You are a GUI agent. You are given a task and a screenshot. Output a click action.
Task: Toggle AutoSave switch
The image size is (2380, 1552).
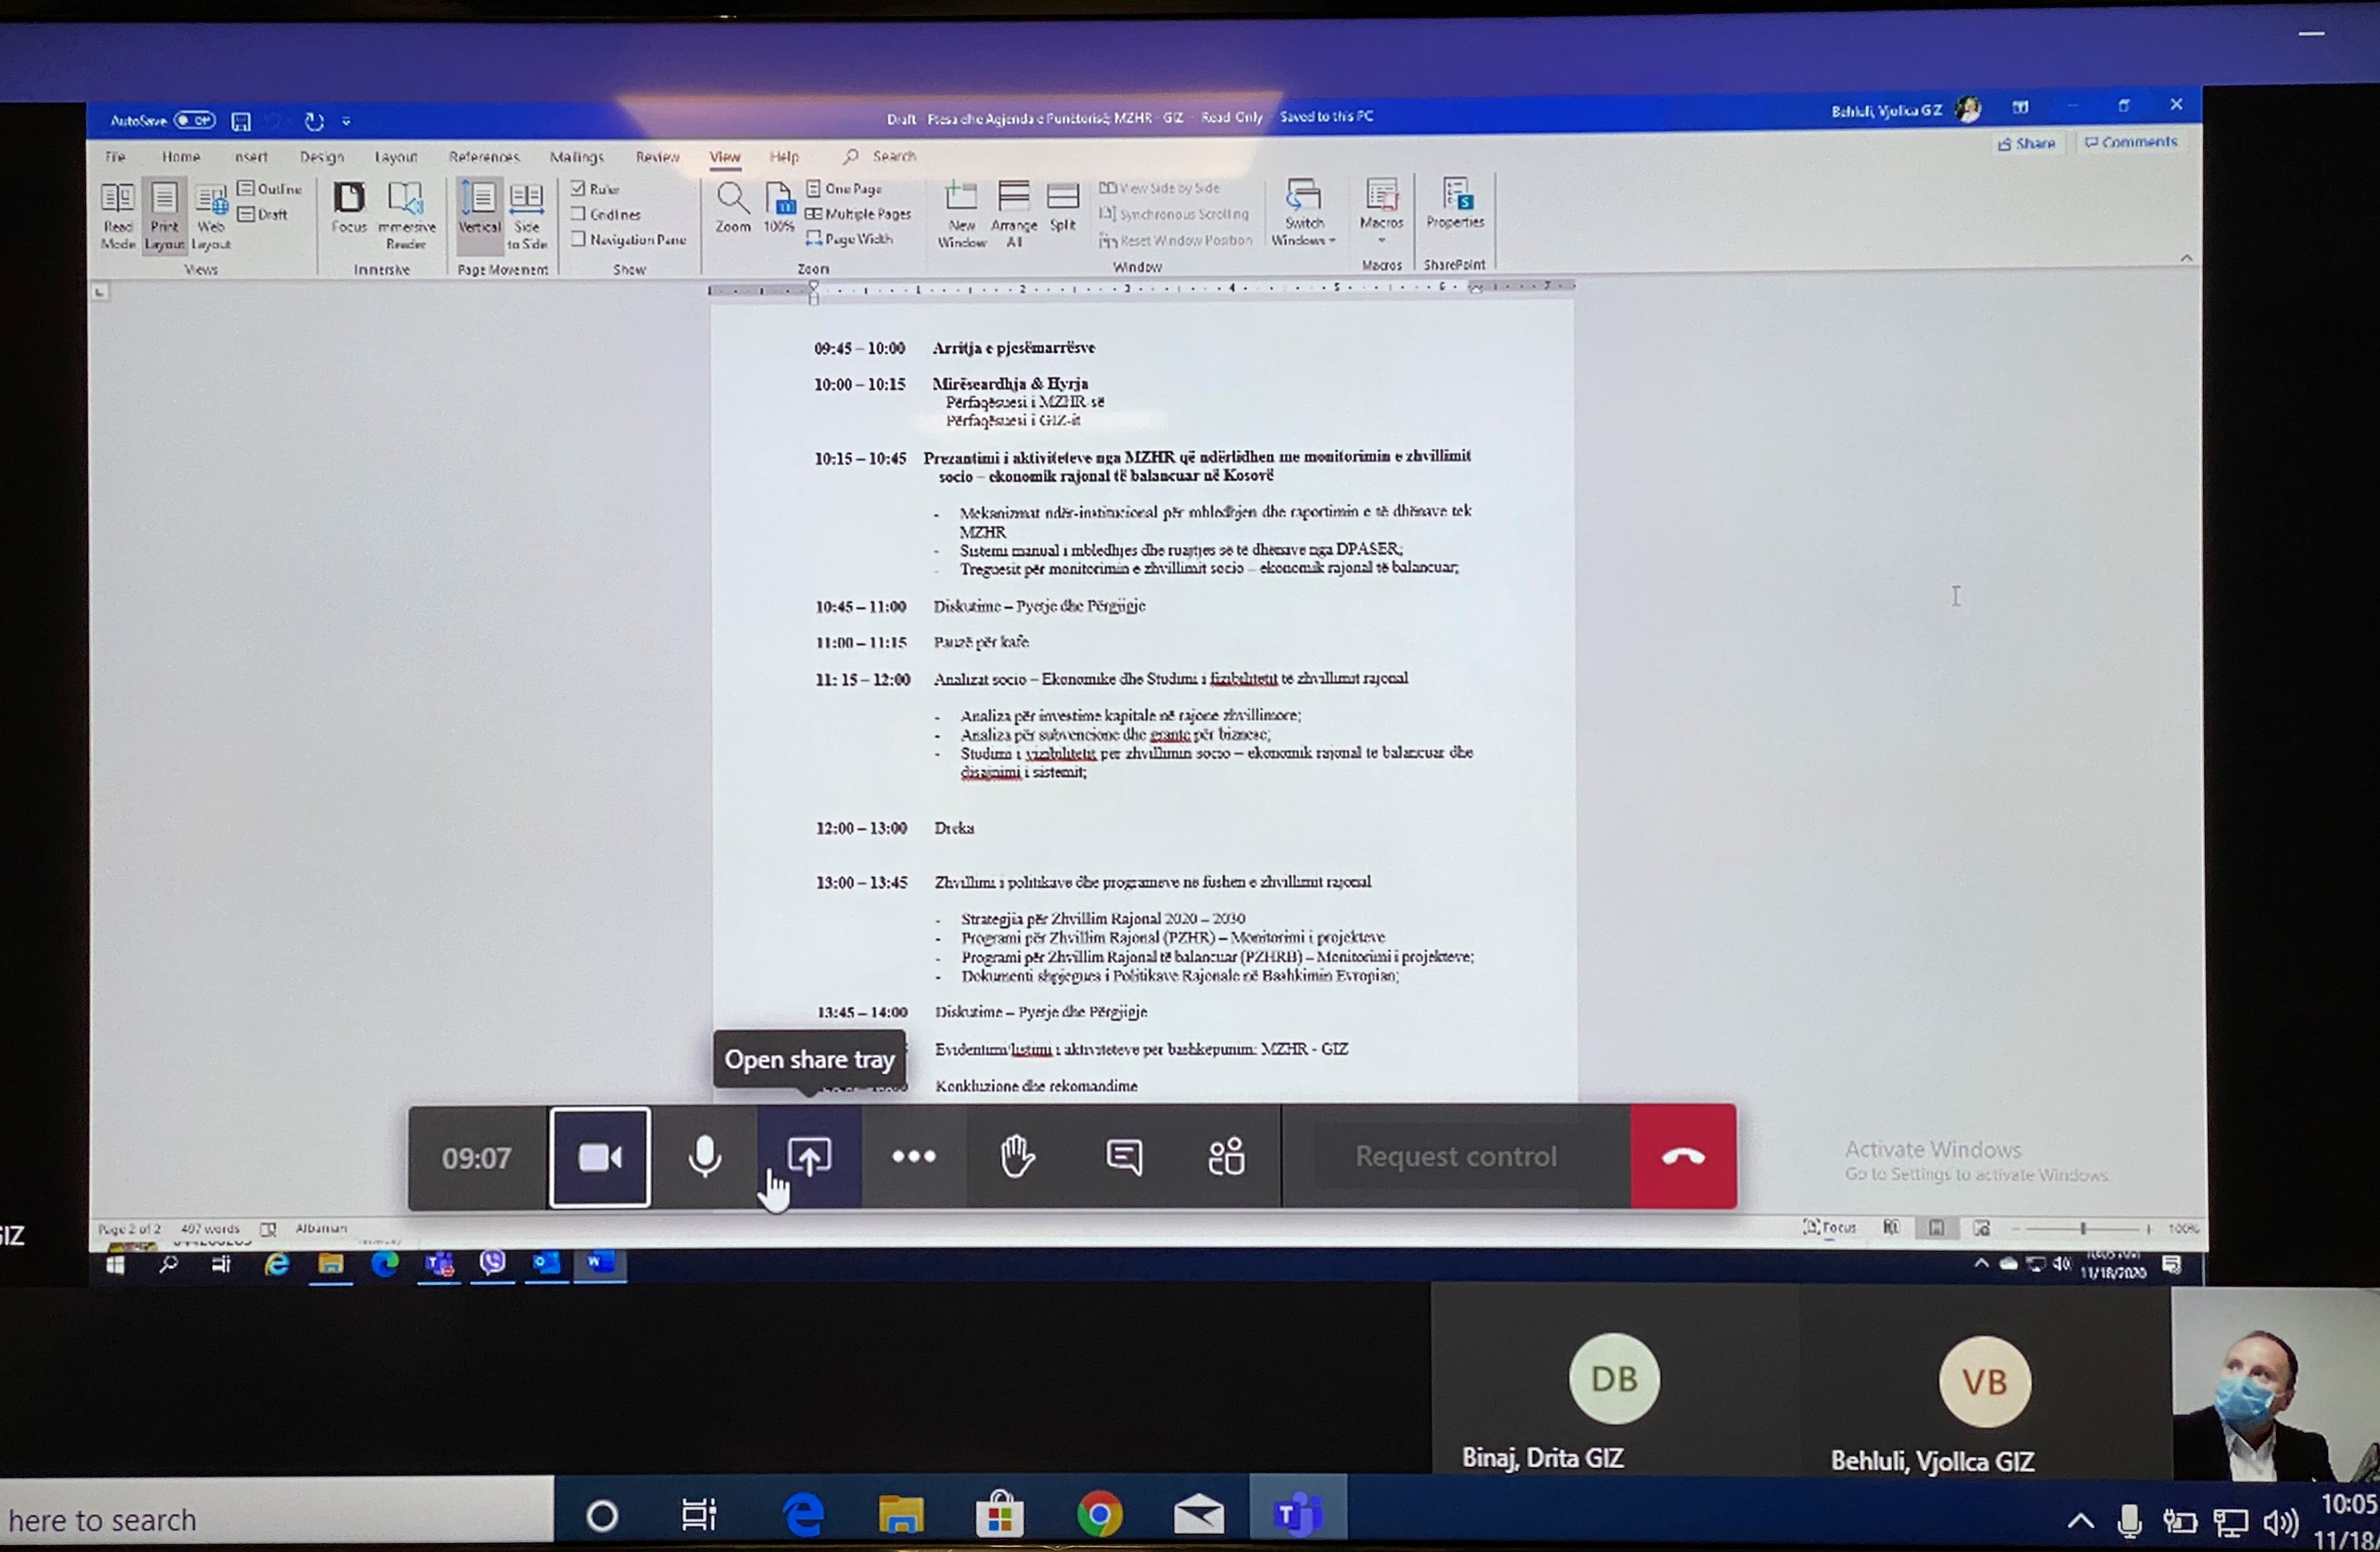(x=195, y=121)
